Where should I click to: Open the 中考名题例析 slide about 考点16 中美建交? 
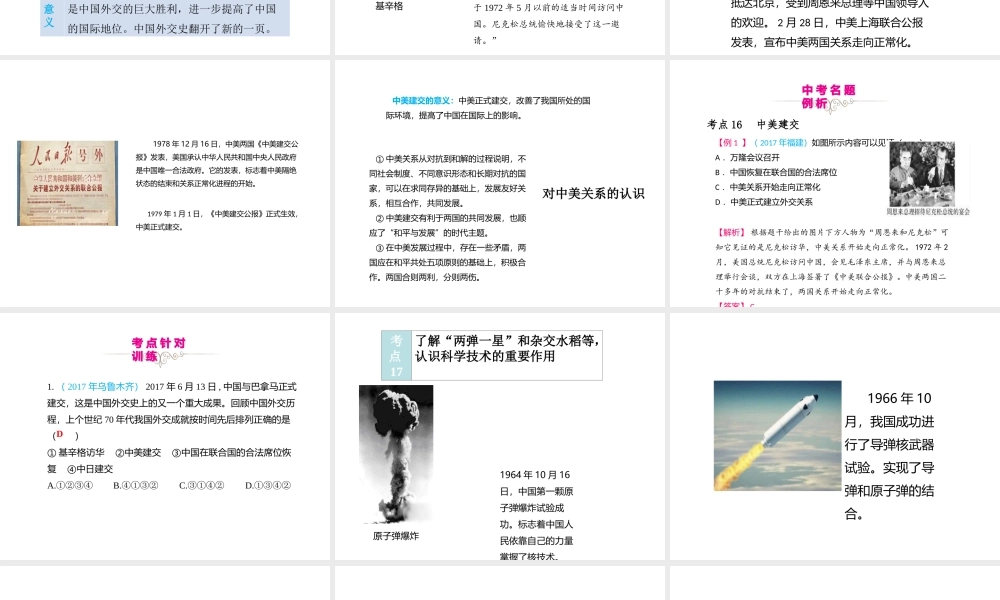(835, 183)
